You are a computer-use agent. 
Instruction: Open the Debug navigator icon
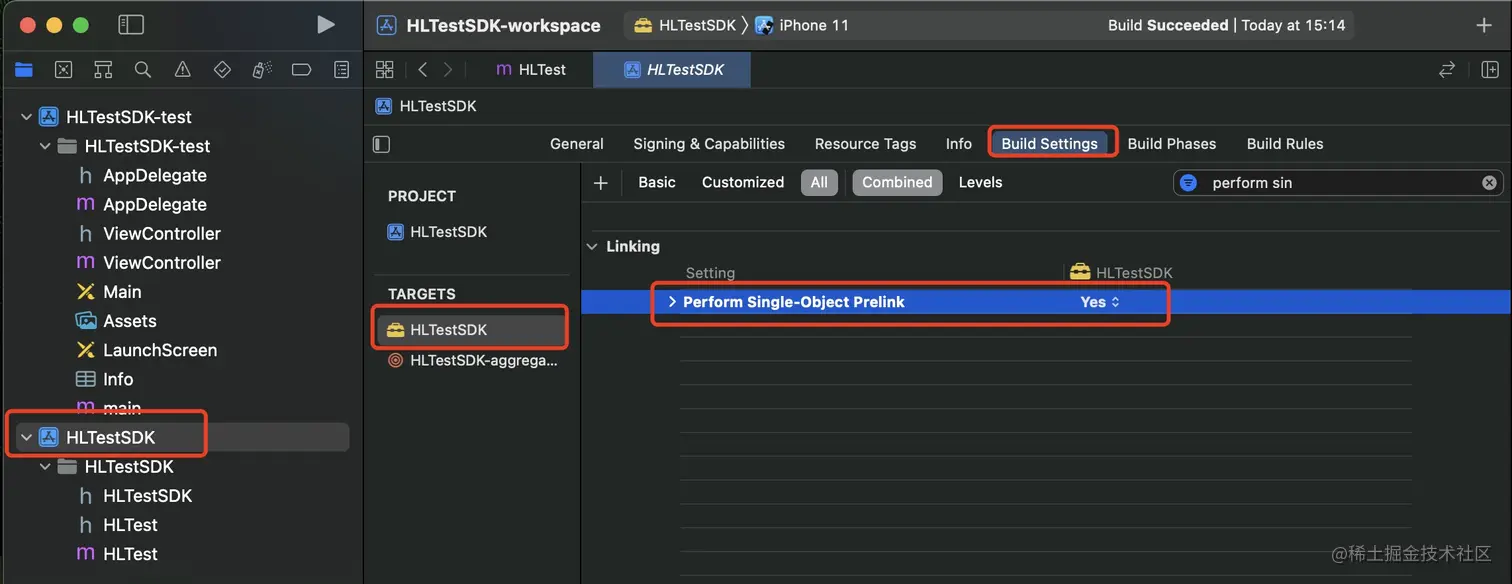[262, 70]
